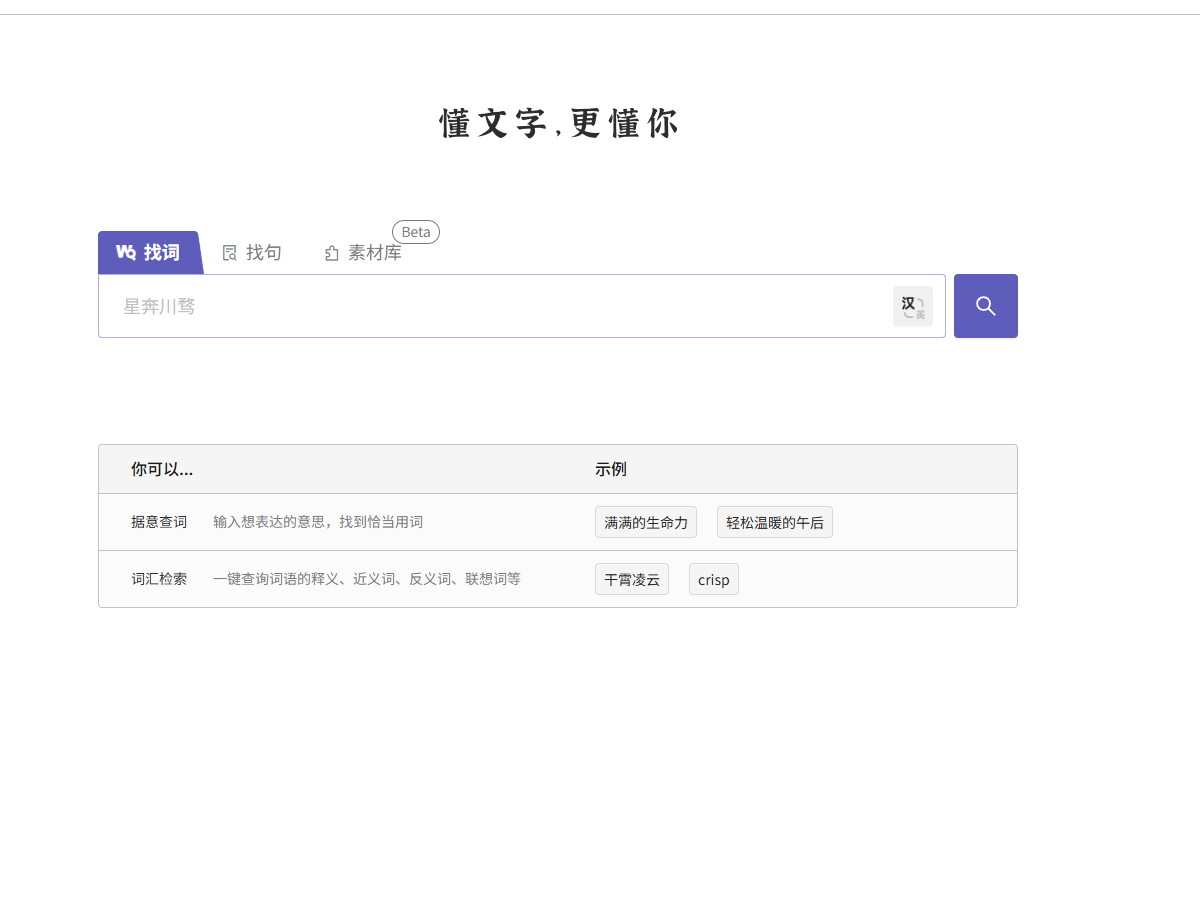
Task: Select the crisp example chip
Action: click(x=713, y=579)
